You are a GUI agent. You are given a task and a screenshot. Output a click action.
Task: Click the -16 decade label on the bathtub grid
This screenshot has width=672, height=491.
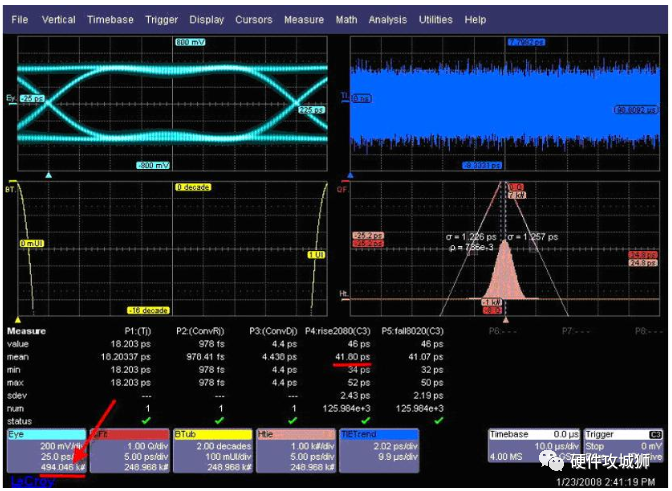click(148, 310)
